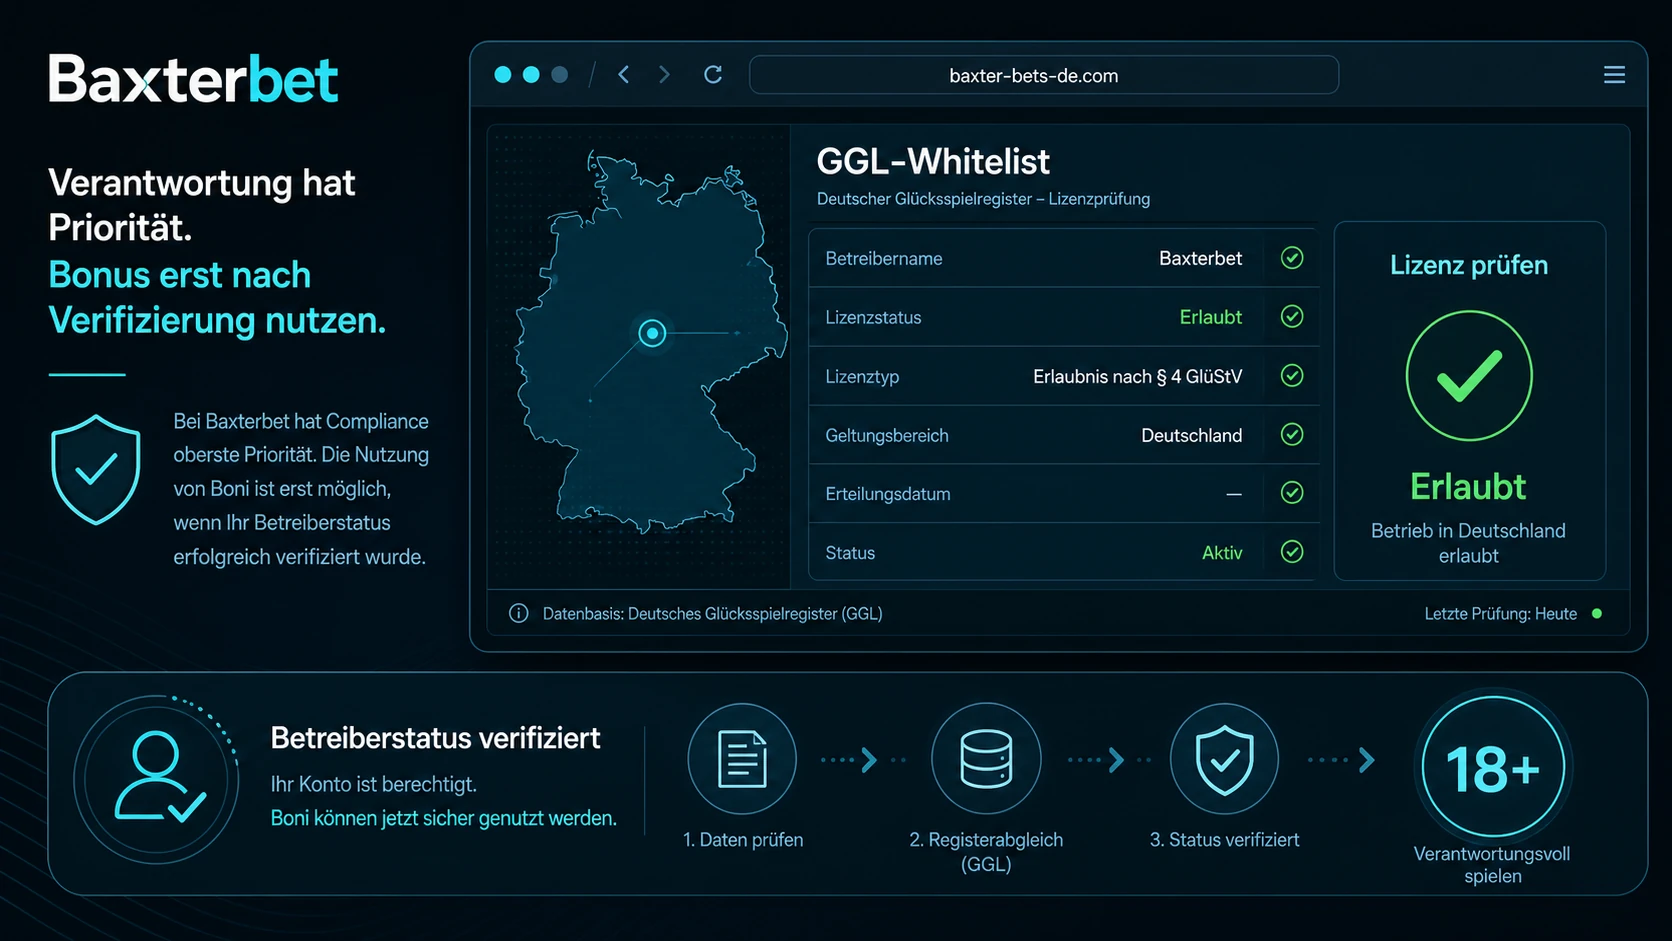Click the checkmark in the Status row
Screen dimensions: 1672x941
pyautogui.click(x=1292, y=552)
